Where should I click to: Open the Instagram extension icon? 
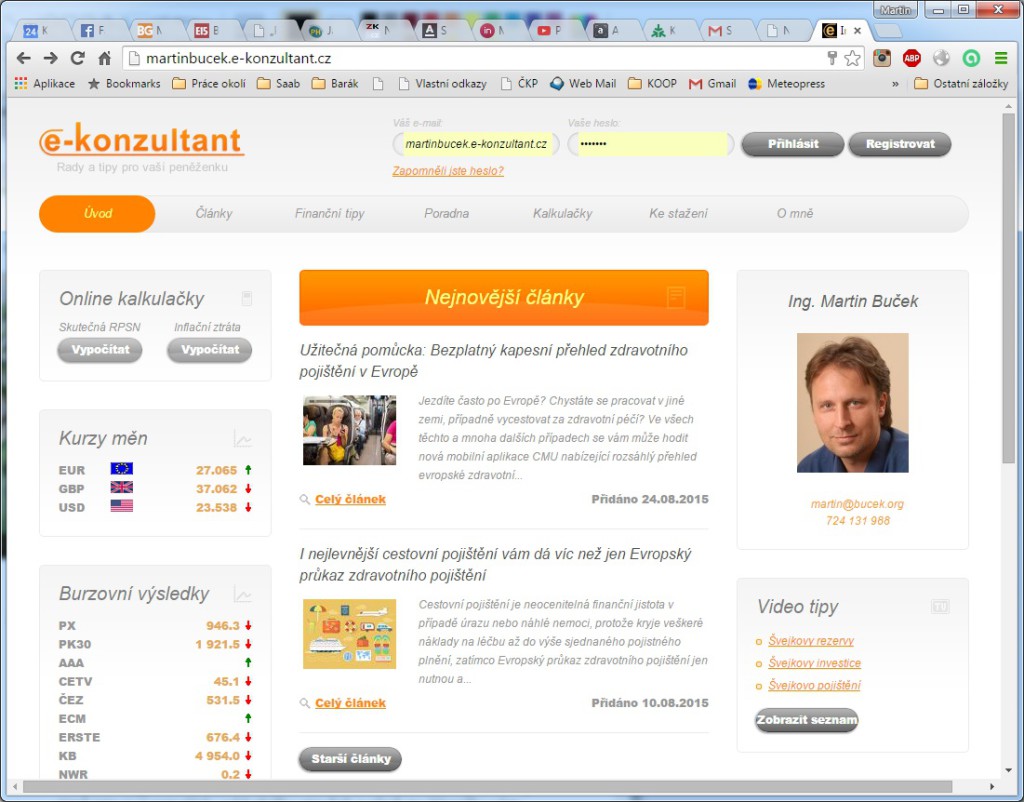[882, 58]
